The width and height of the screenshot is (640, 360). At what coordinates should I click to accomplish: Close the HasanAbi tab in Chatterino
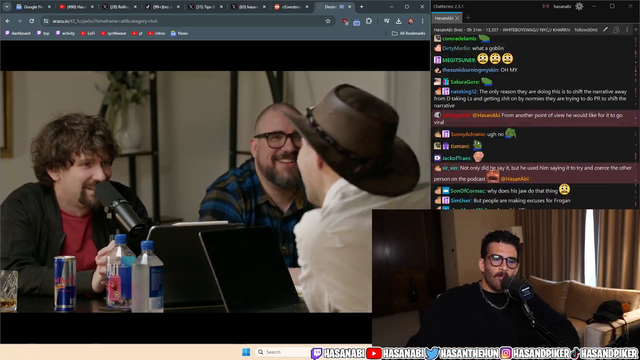(x=457, y=18)
